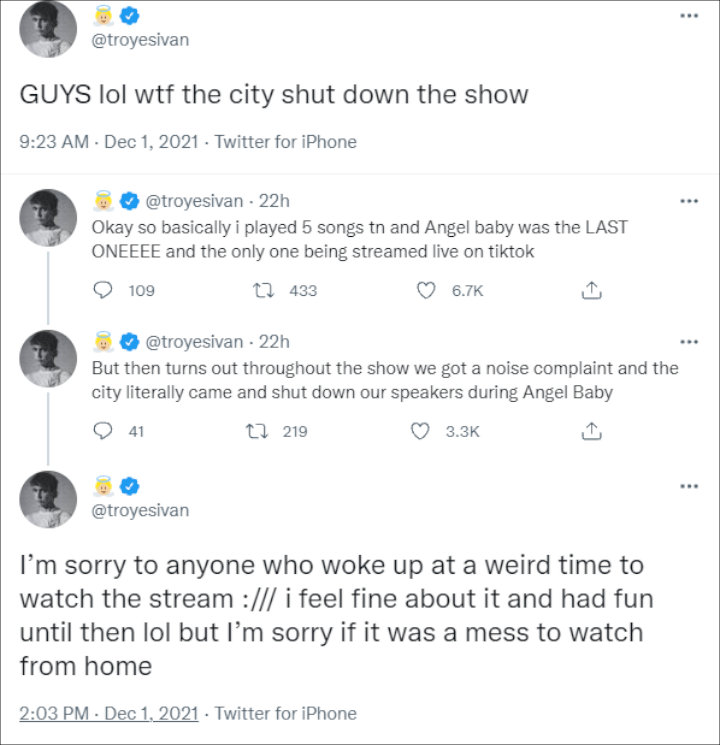This screenshot has width=720, height=745.
Task: Open avatar beside the 5 songs tweet
Action: click(x=48, y=218)
